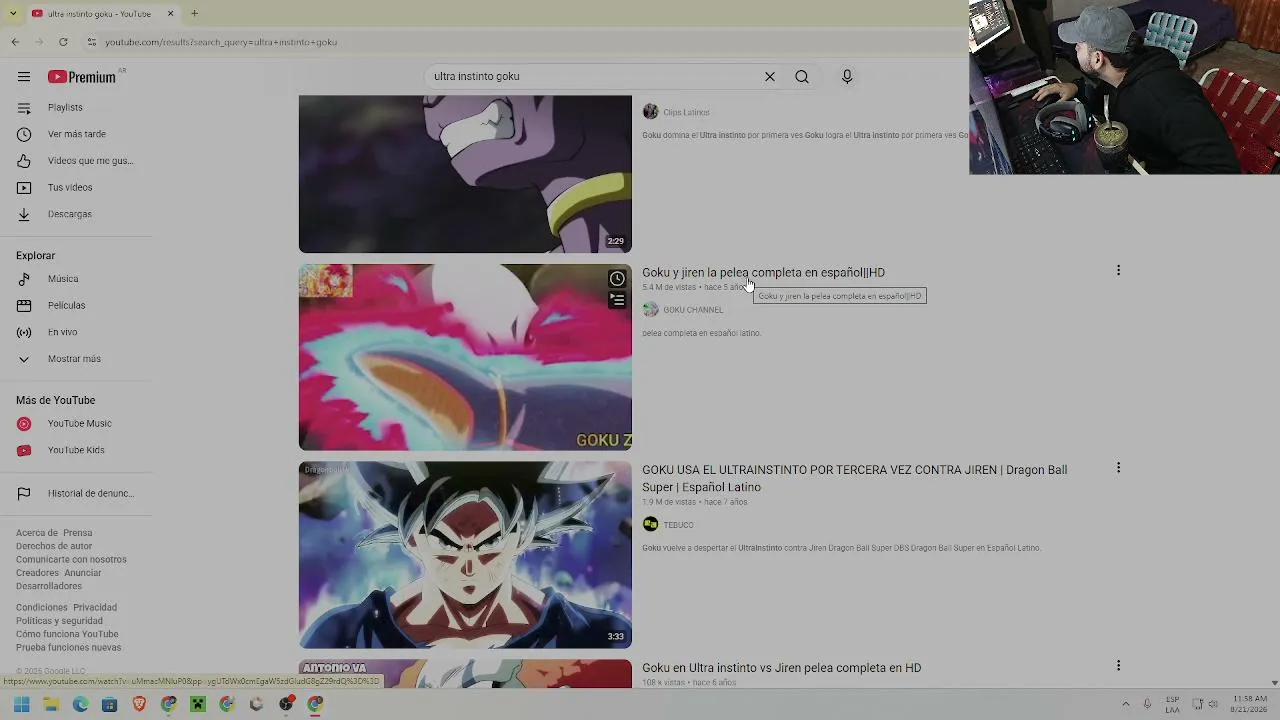The width and height of the screenshot is (1280, 720).
Task: Open more options for GOKU USA EL ULTRAINSTINTO video
Action: [x=1118, y=467]
